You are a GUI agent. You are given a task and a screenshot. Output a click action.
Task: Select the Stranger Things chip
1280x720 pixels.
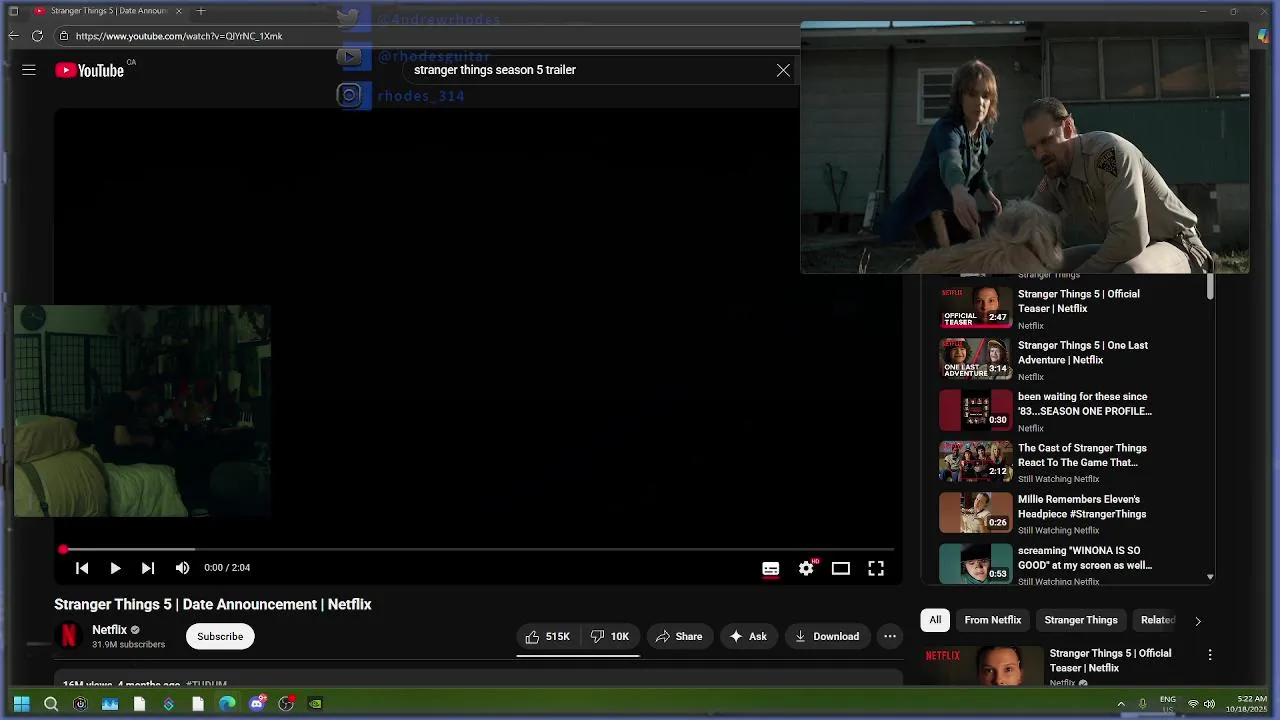click(1081, 620)
